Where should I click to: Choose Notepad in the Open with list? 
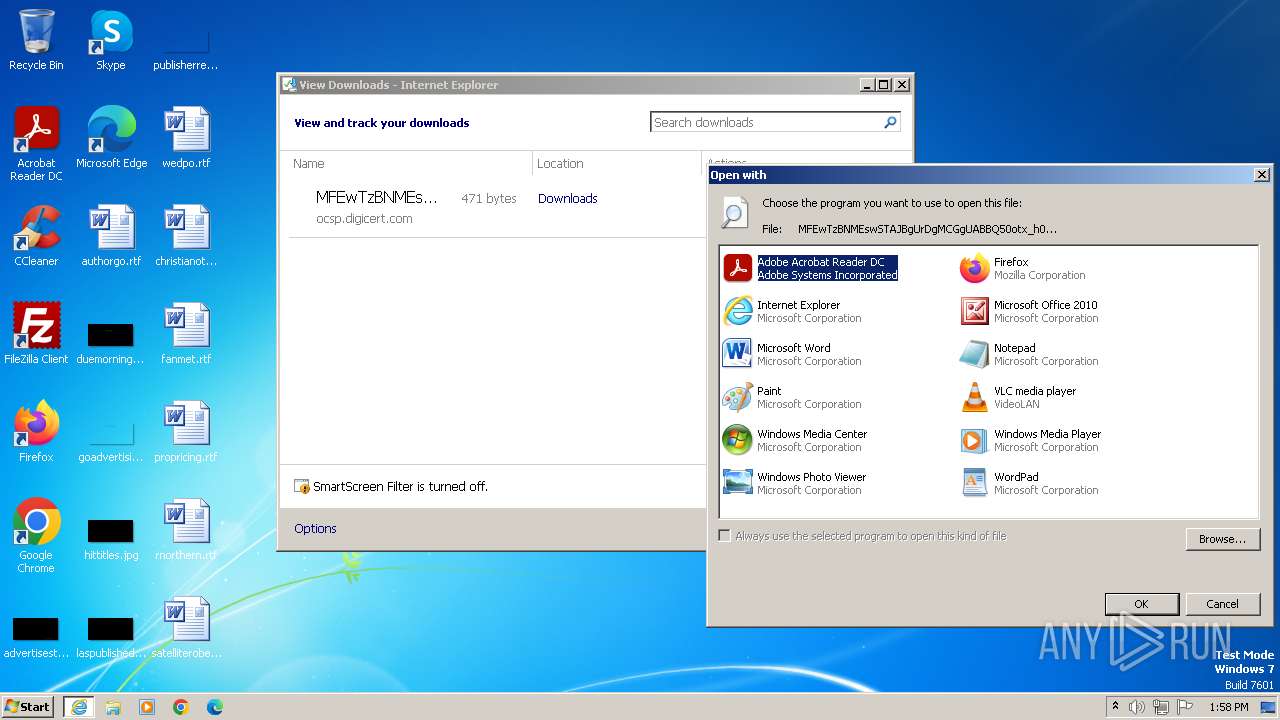[1029, 354]
